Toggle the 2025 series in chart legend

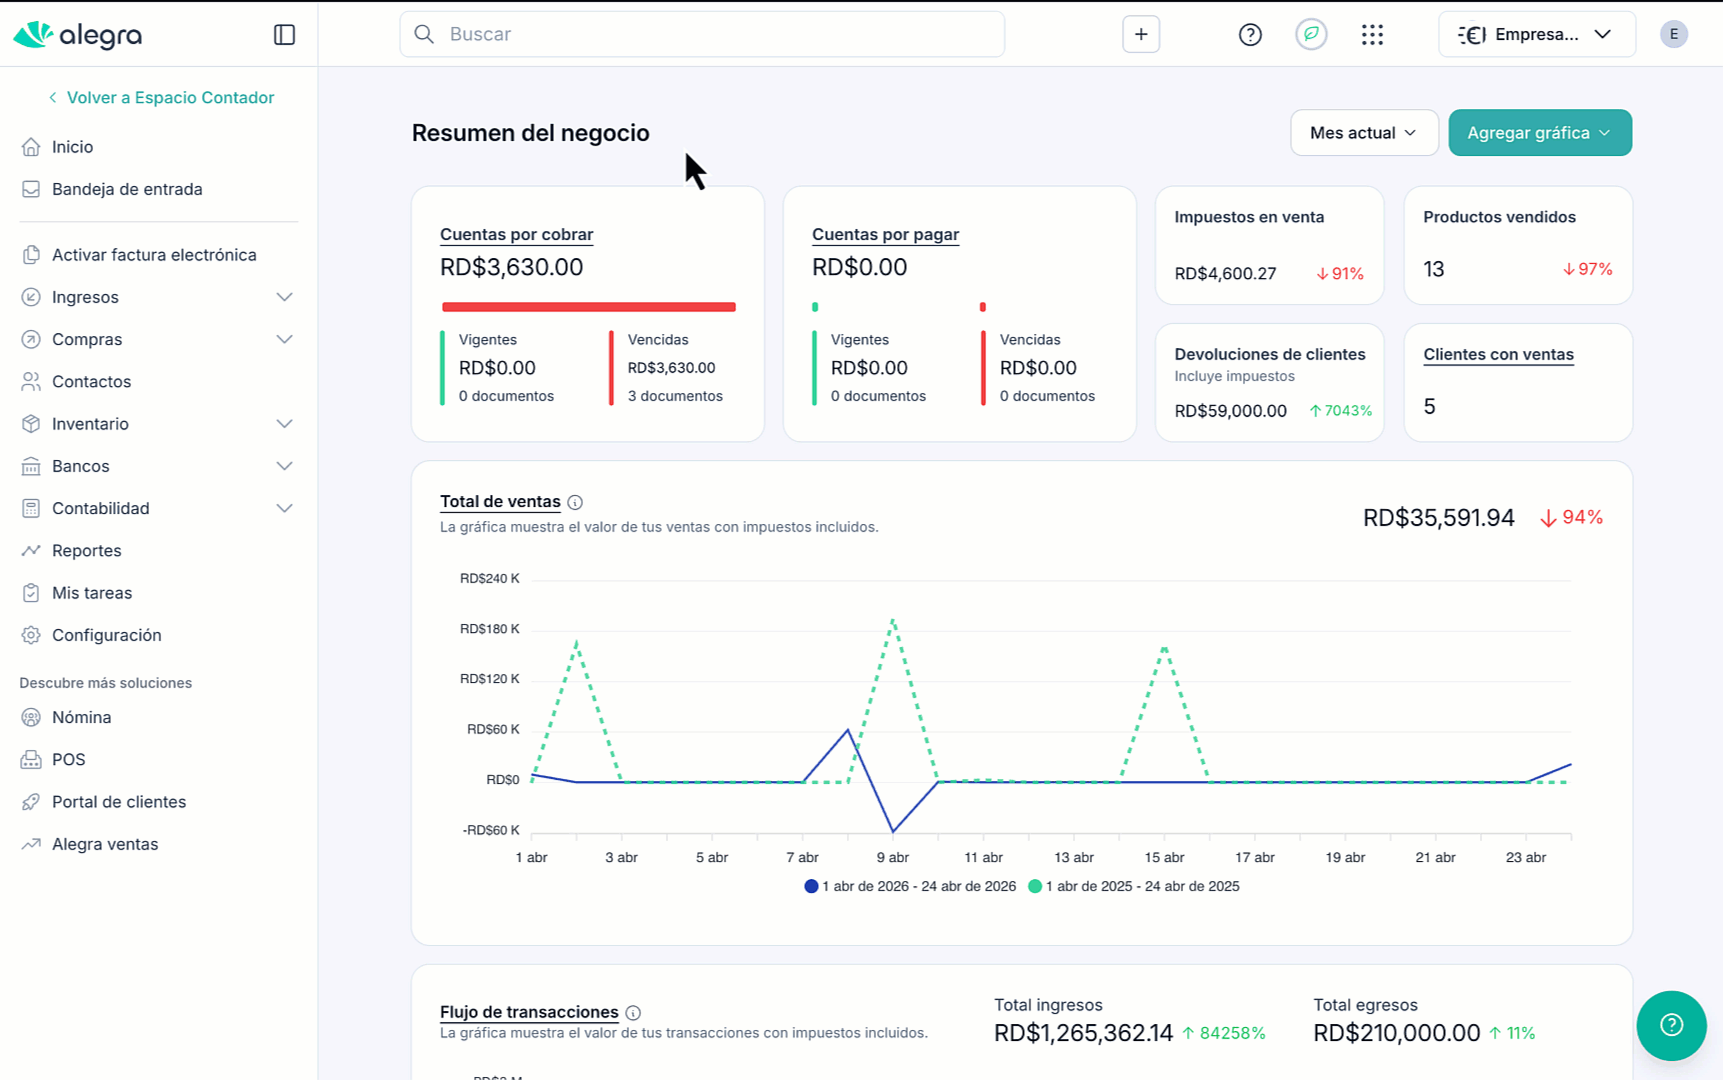point(1134,886)
